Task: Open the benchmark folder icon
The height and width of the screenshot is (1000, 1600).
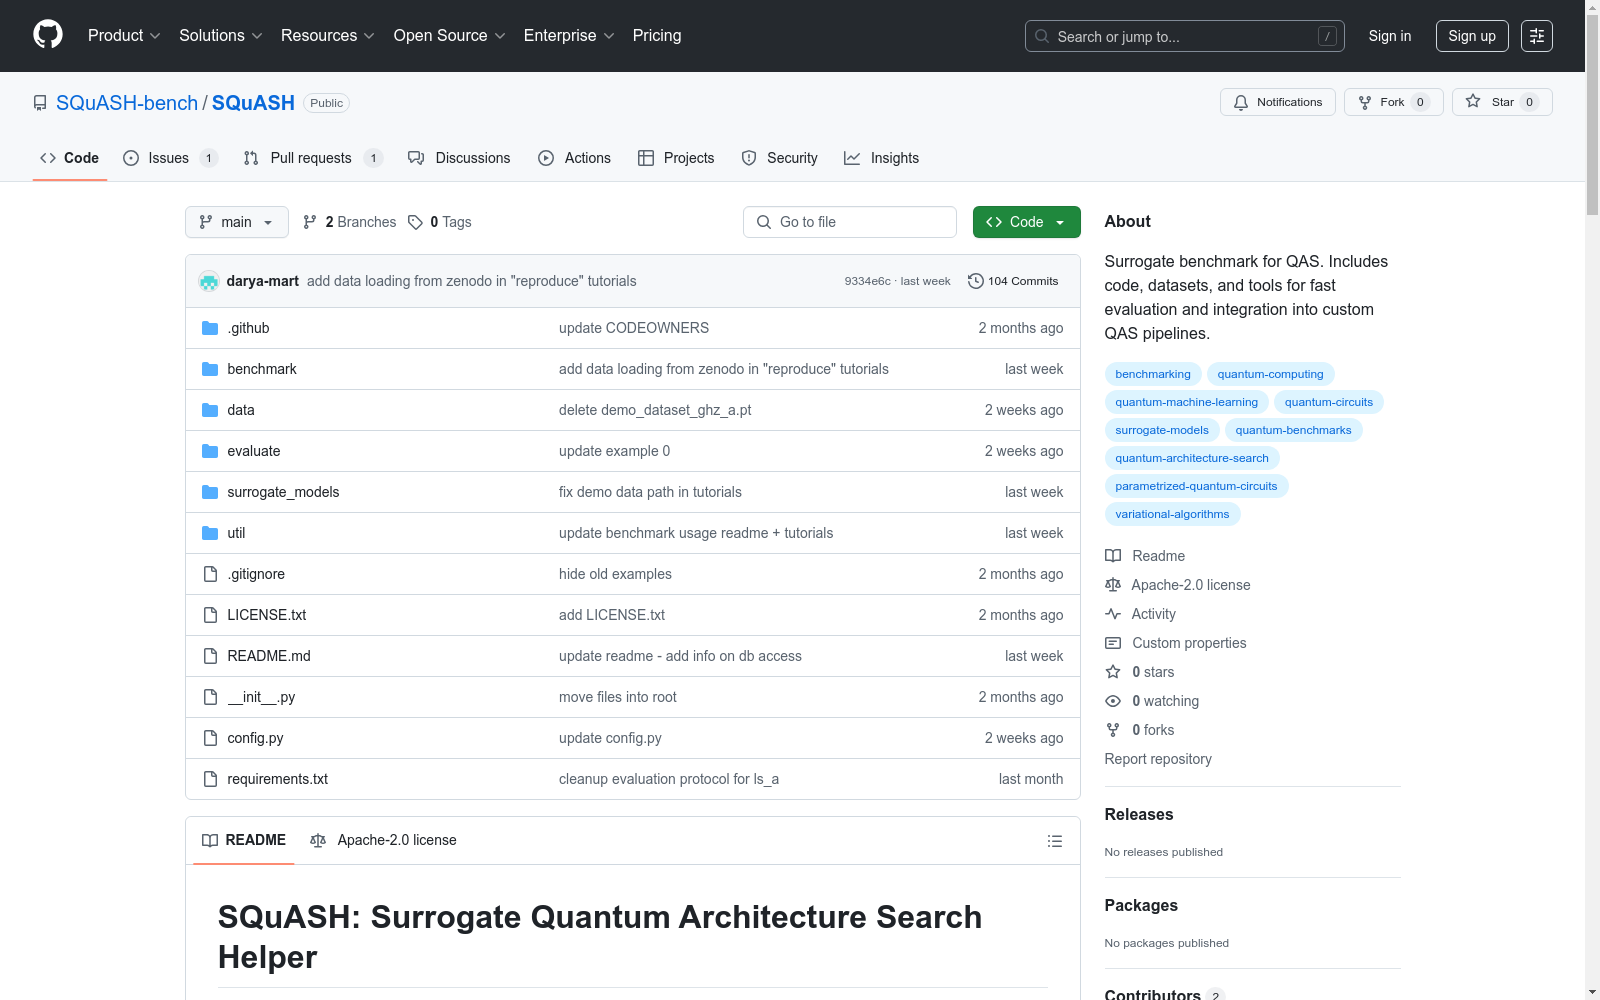Action: pyautogui.click(x=210, y=369)
